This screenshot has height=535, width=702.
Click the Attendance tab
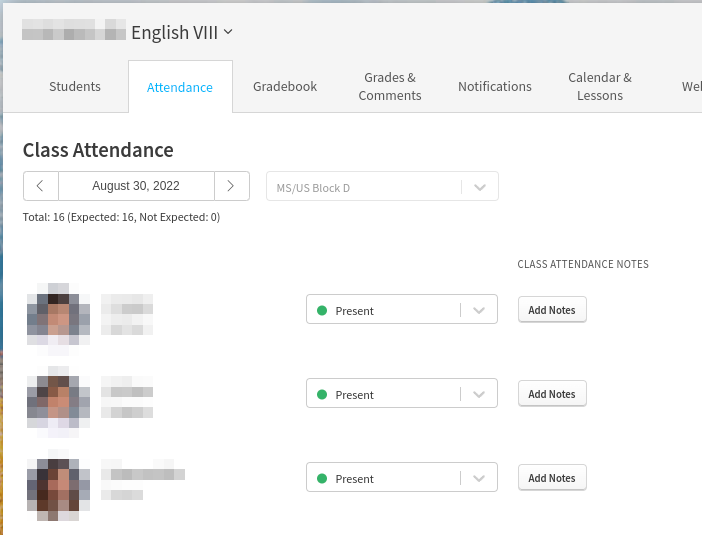click(180, 88)
